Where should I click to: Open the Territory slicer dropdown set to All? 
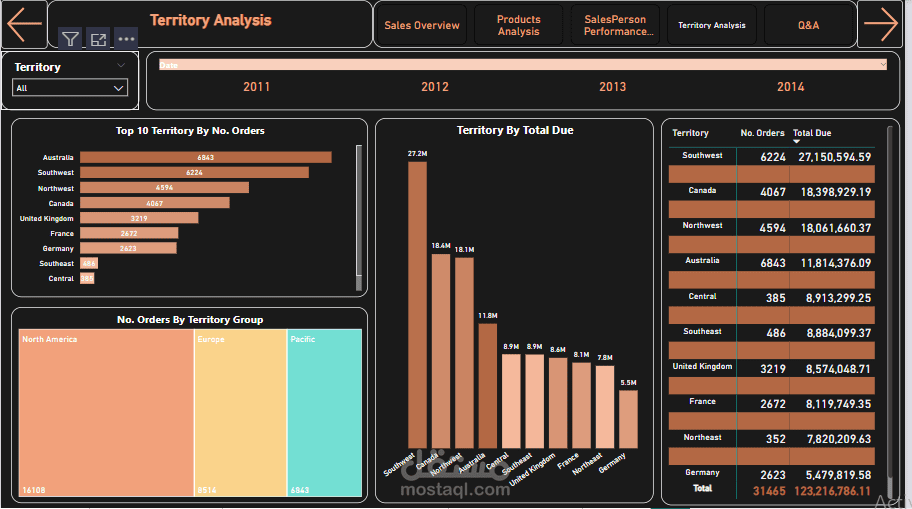[70, 88]
